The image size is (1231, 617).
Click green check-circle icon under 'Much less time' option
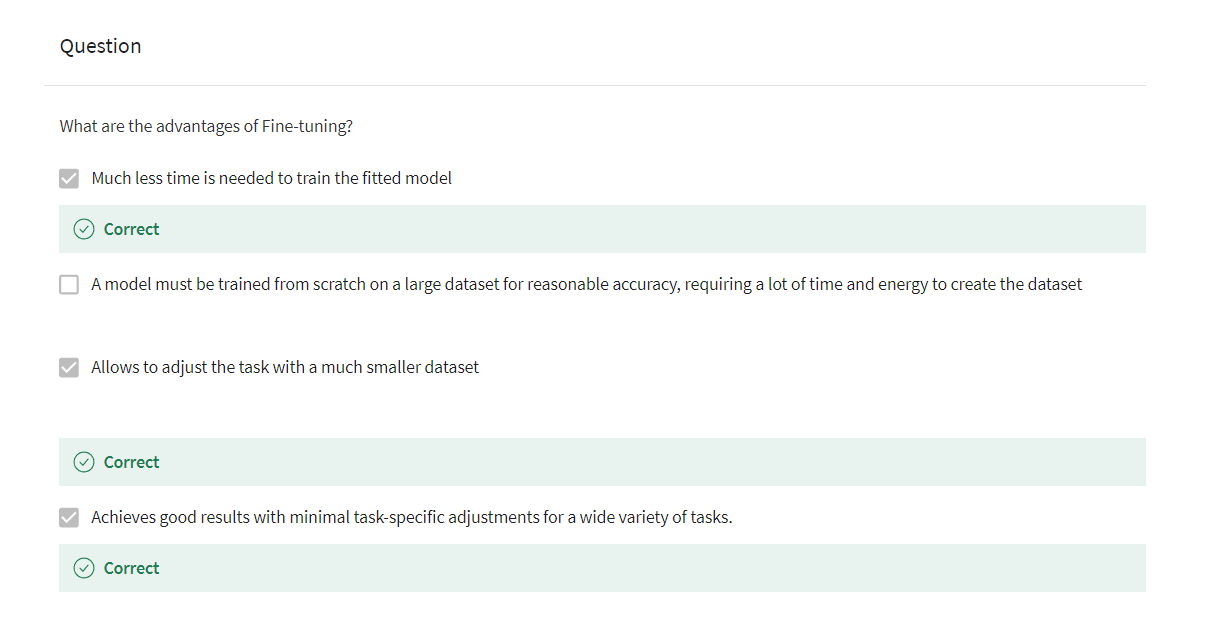84,229
